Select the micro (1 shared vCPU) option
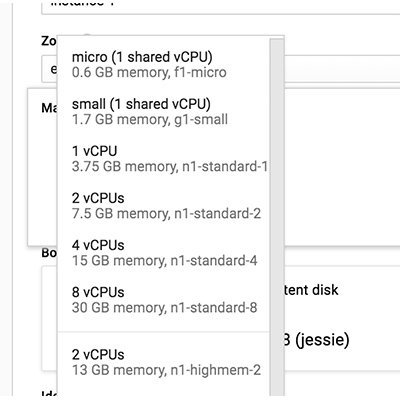The width and height of the screenshot is (400, 400). 163,64
